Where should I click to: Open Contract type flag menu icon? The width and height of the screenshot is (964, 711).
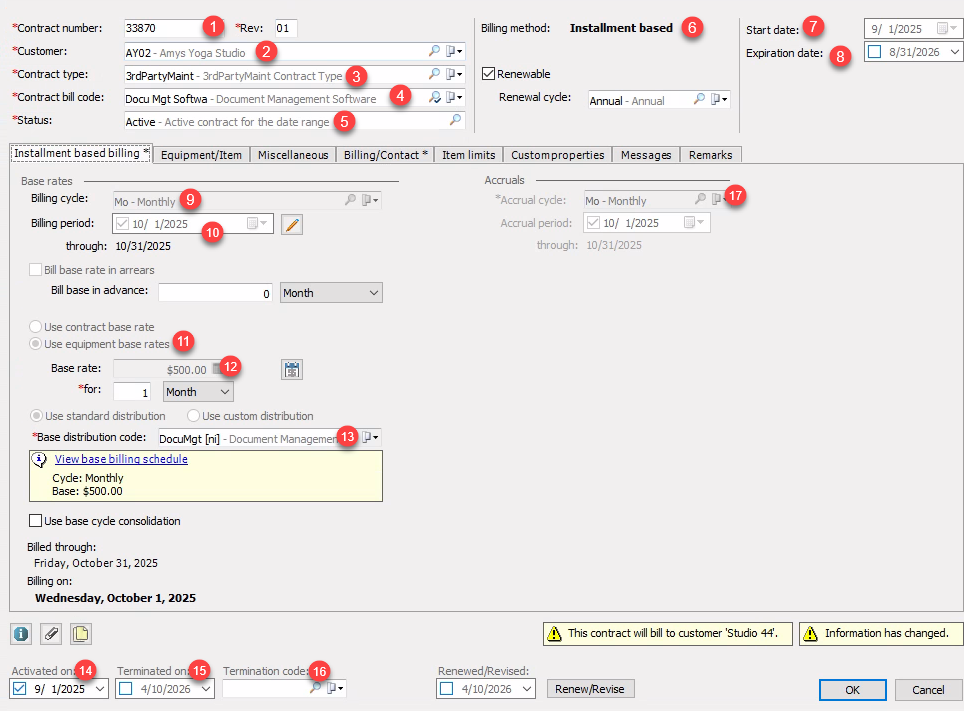[x=454, y=74]
